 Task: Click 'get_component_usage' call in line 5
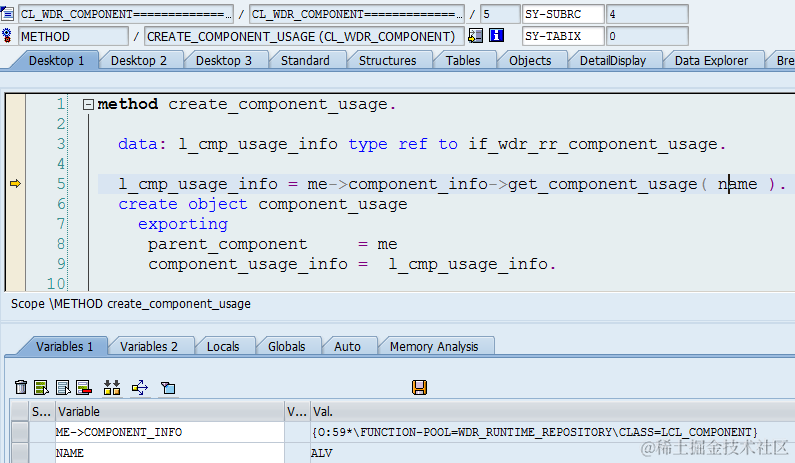(602, 184)
